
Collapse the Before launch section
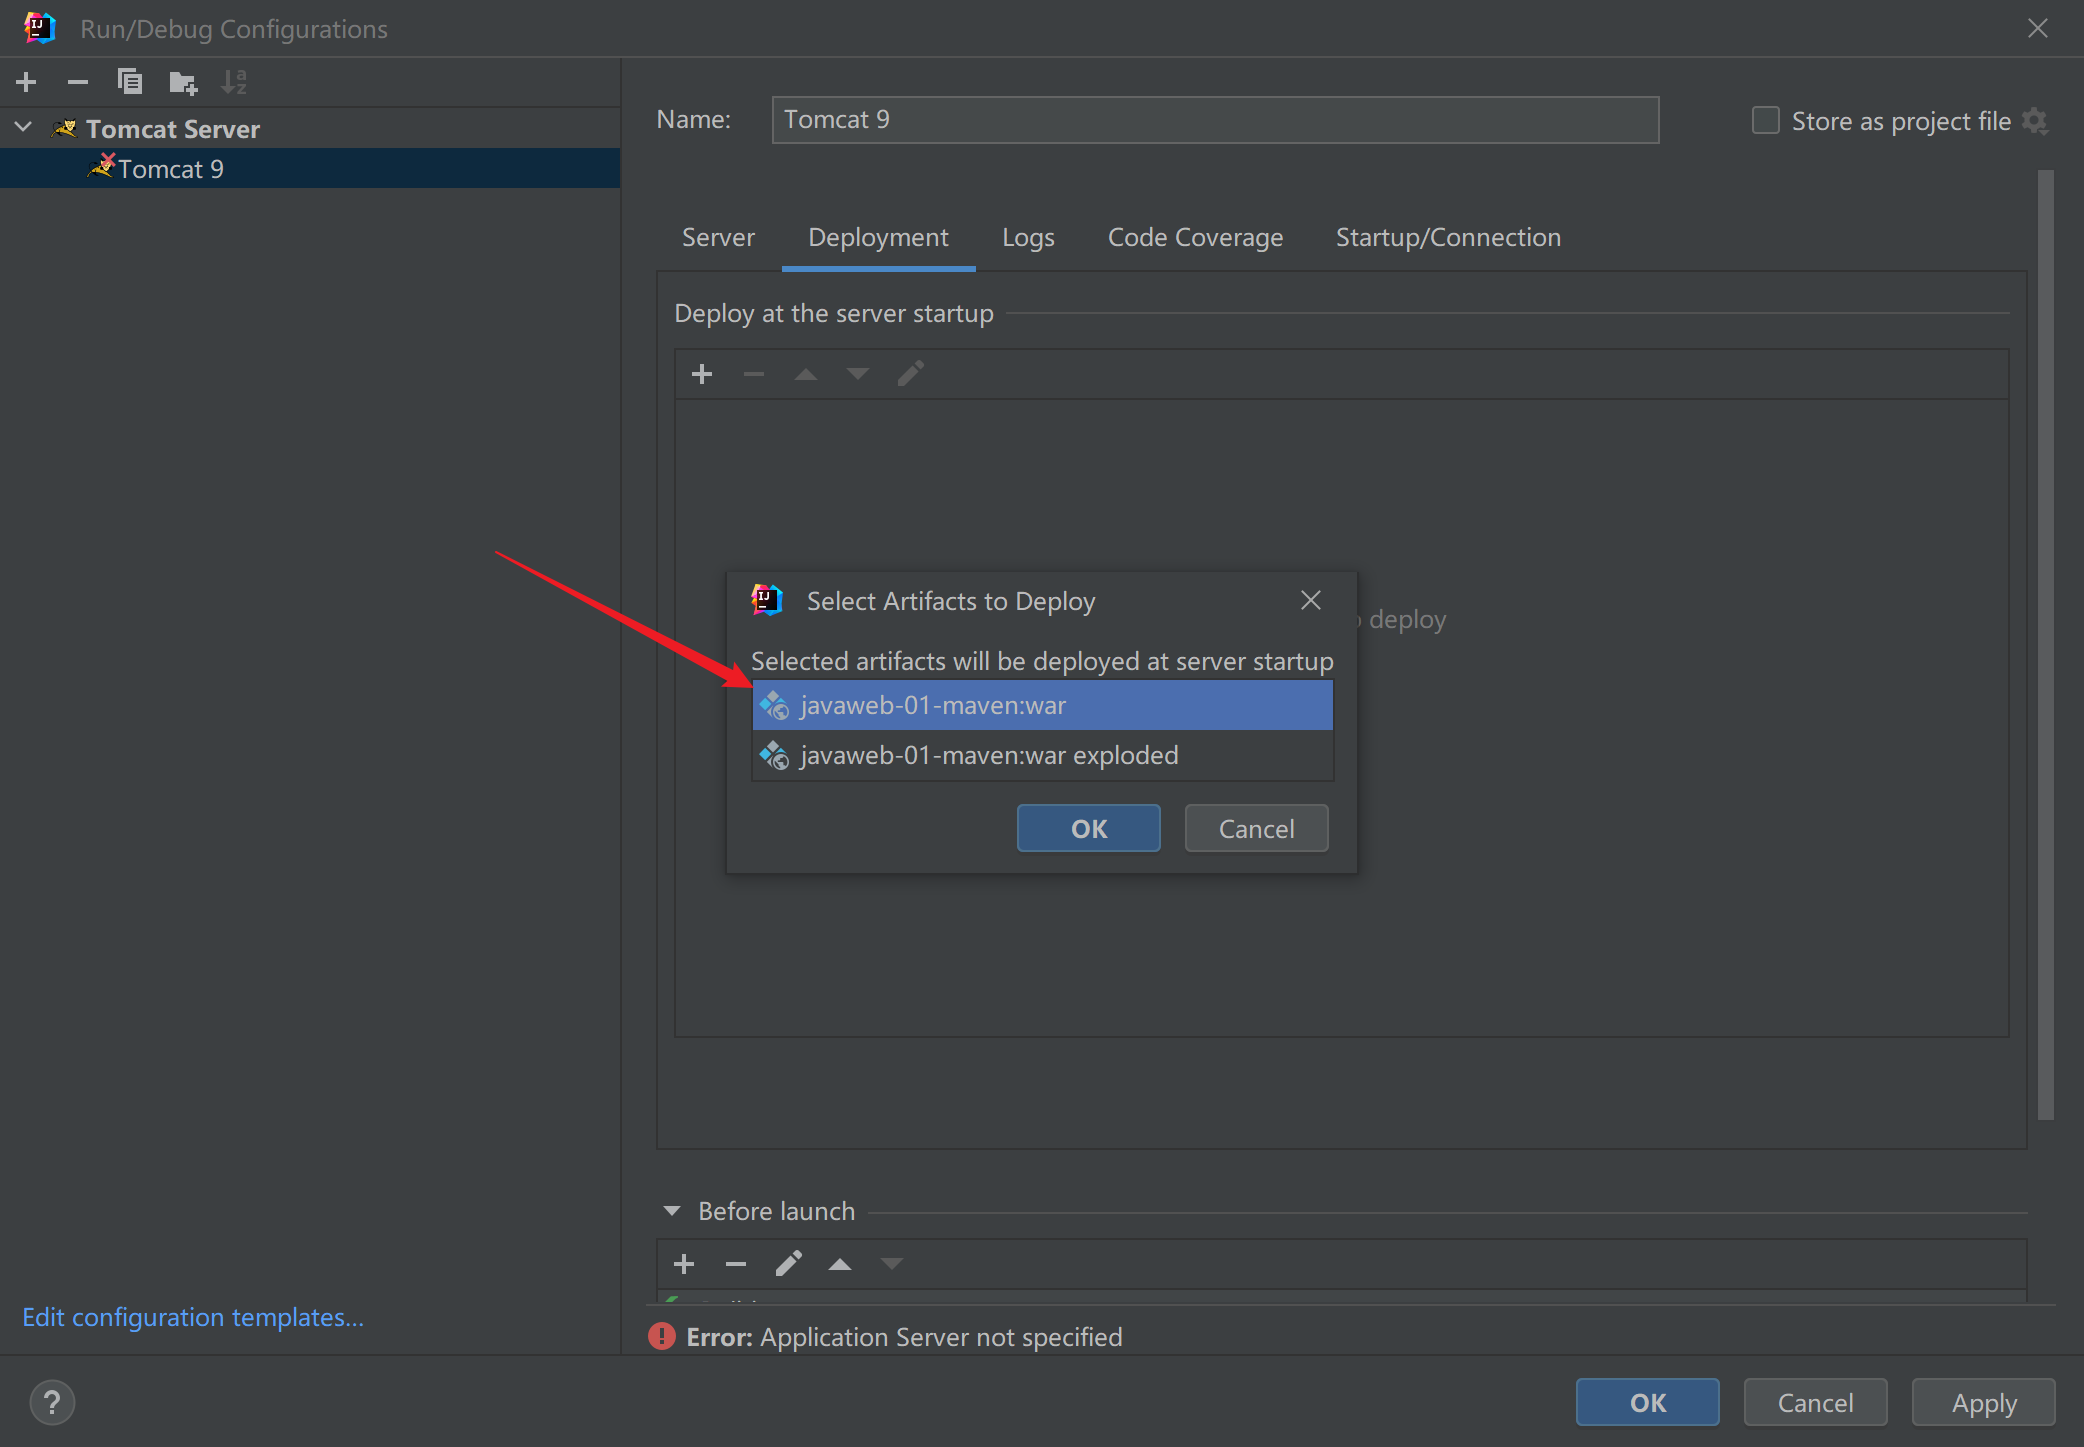point(672,1211)
